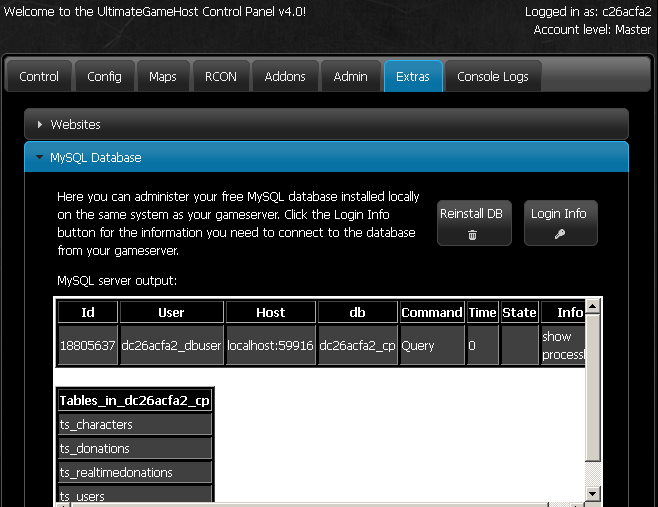658x507 pixels.
Task: Click the Account level: Master text
Action: tap(592, 29)
